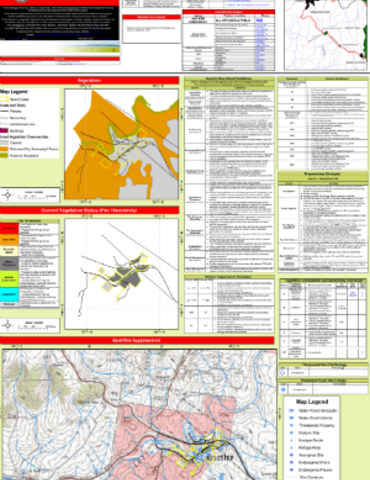The image size is (370, 480).
Task: Click the Escape Route legend icon
Action: pos(292,440)
